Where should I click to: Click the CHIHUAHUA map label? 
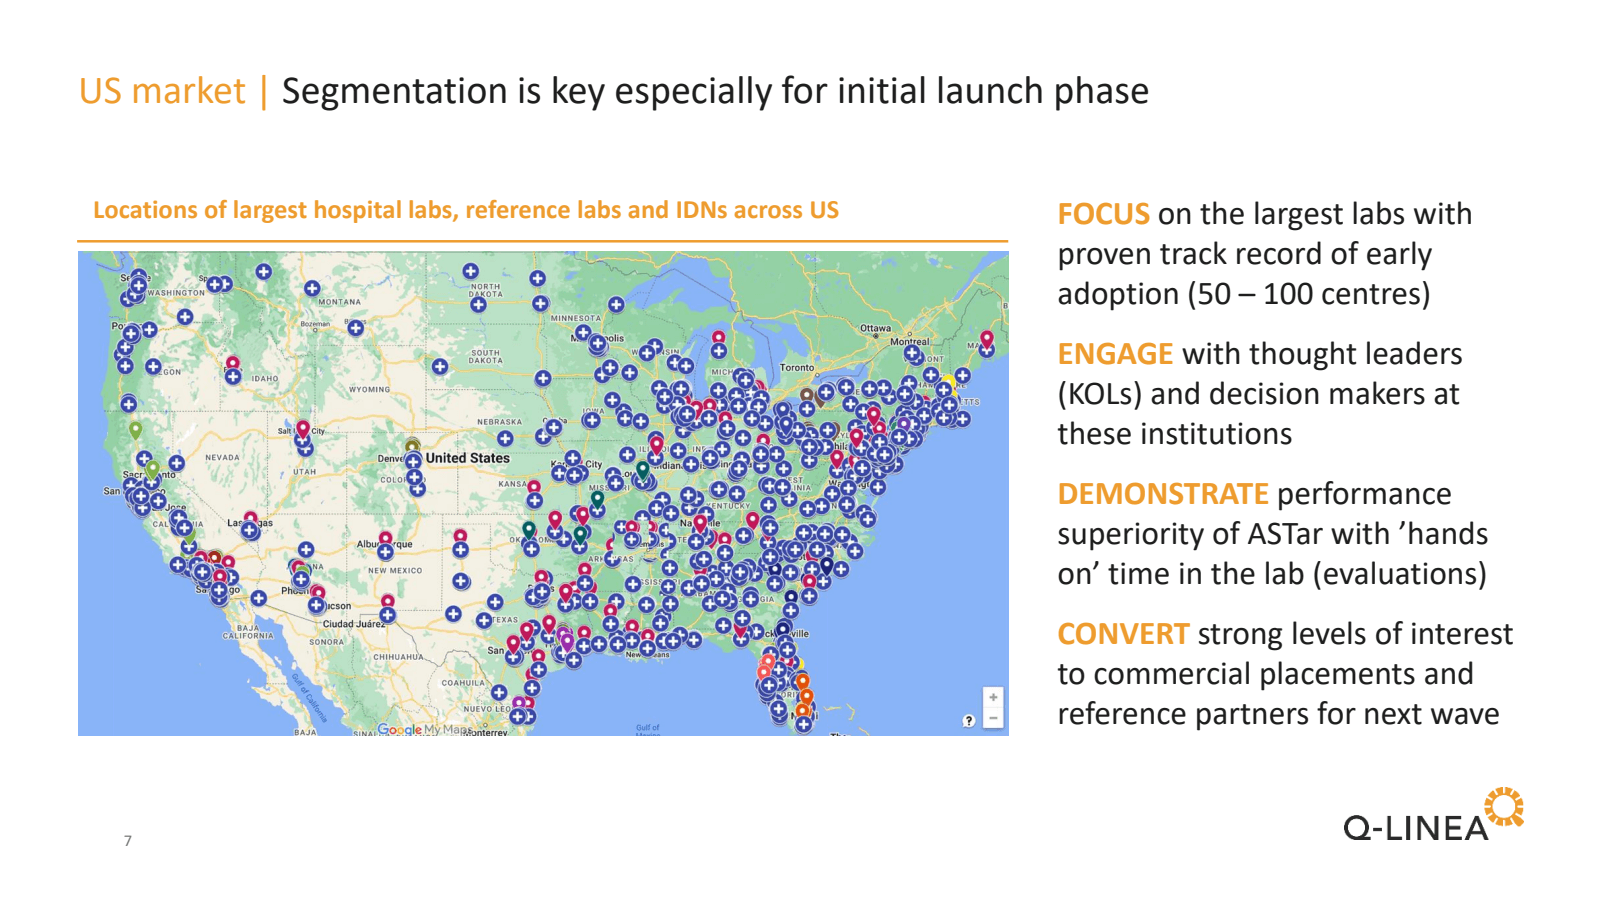pos(398,657)
